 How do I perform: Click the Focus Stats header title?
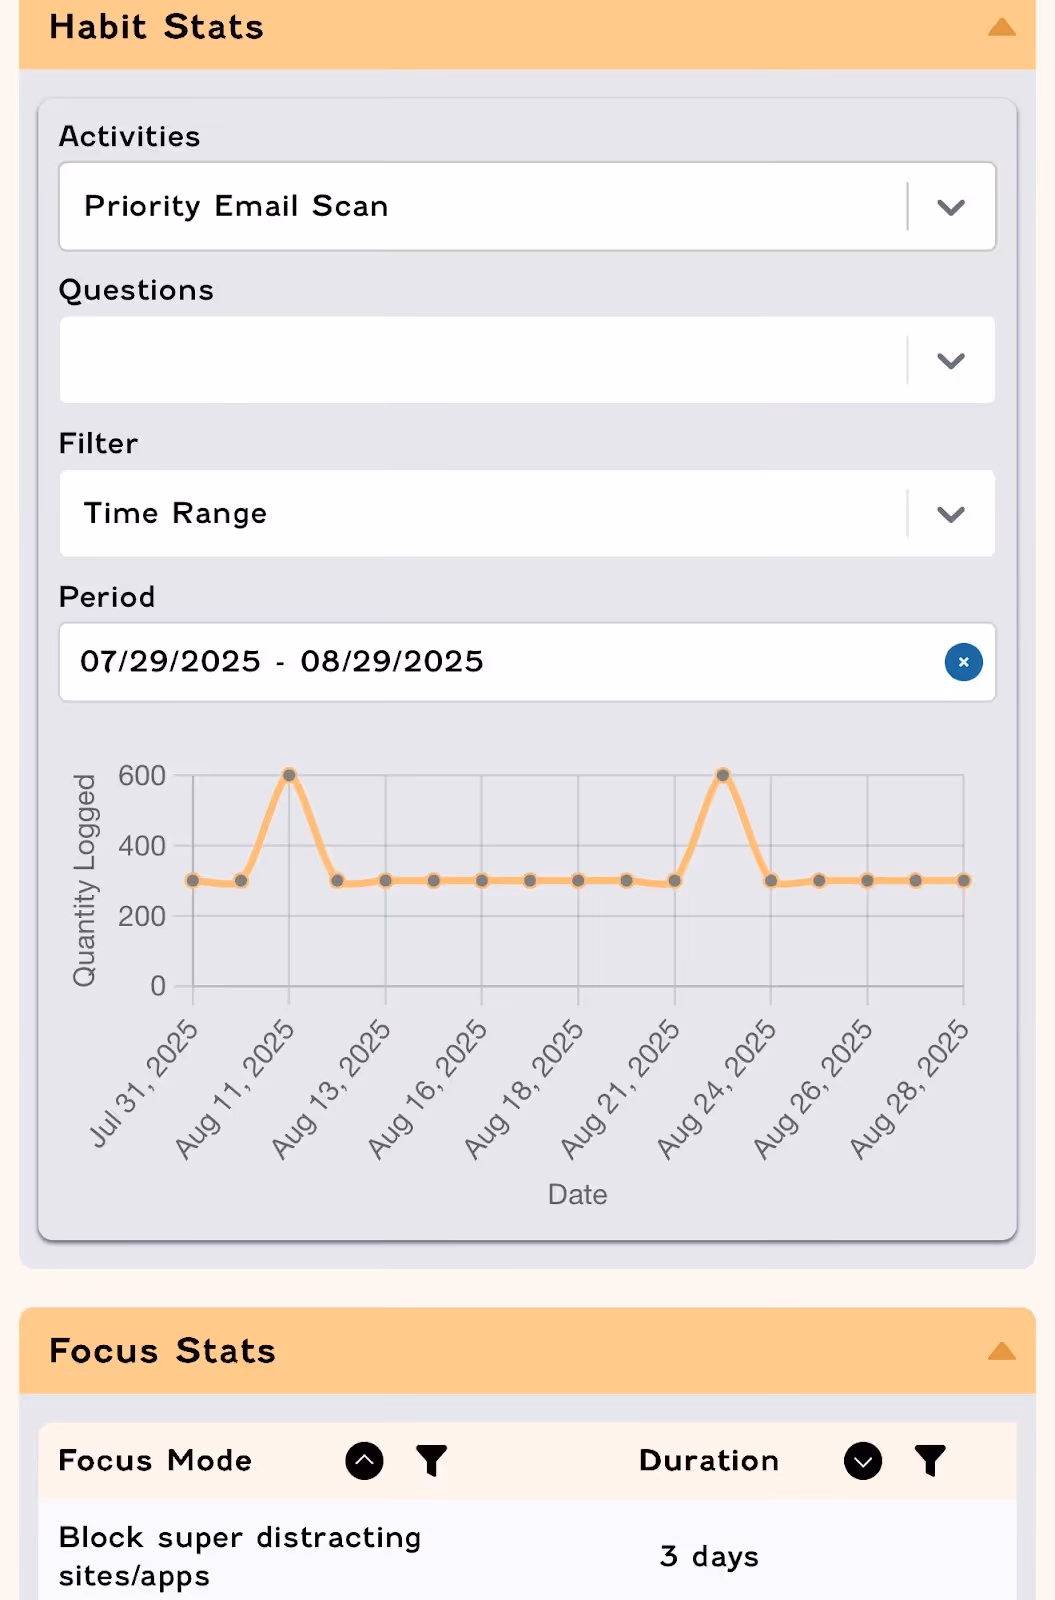(163, 1351)
